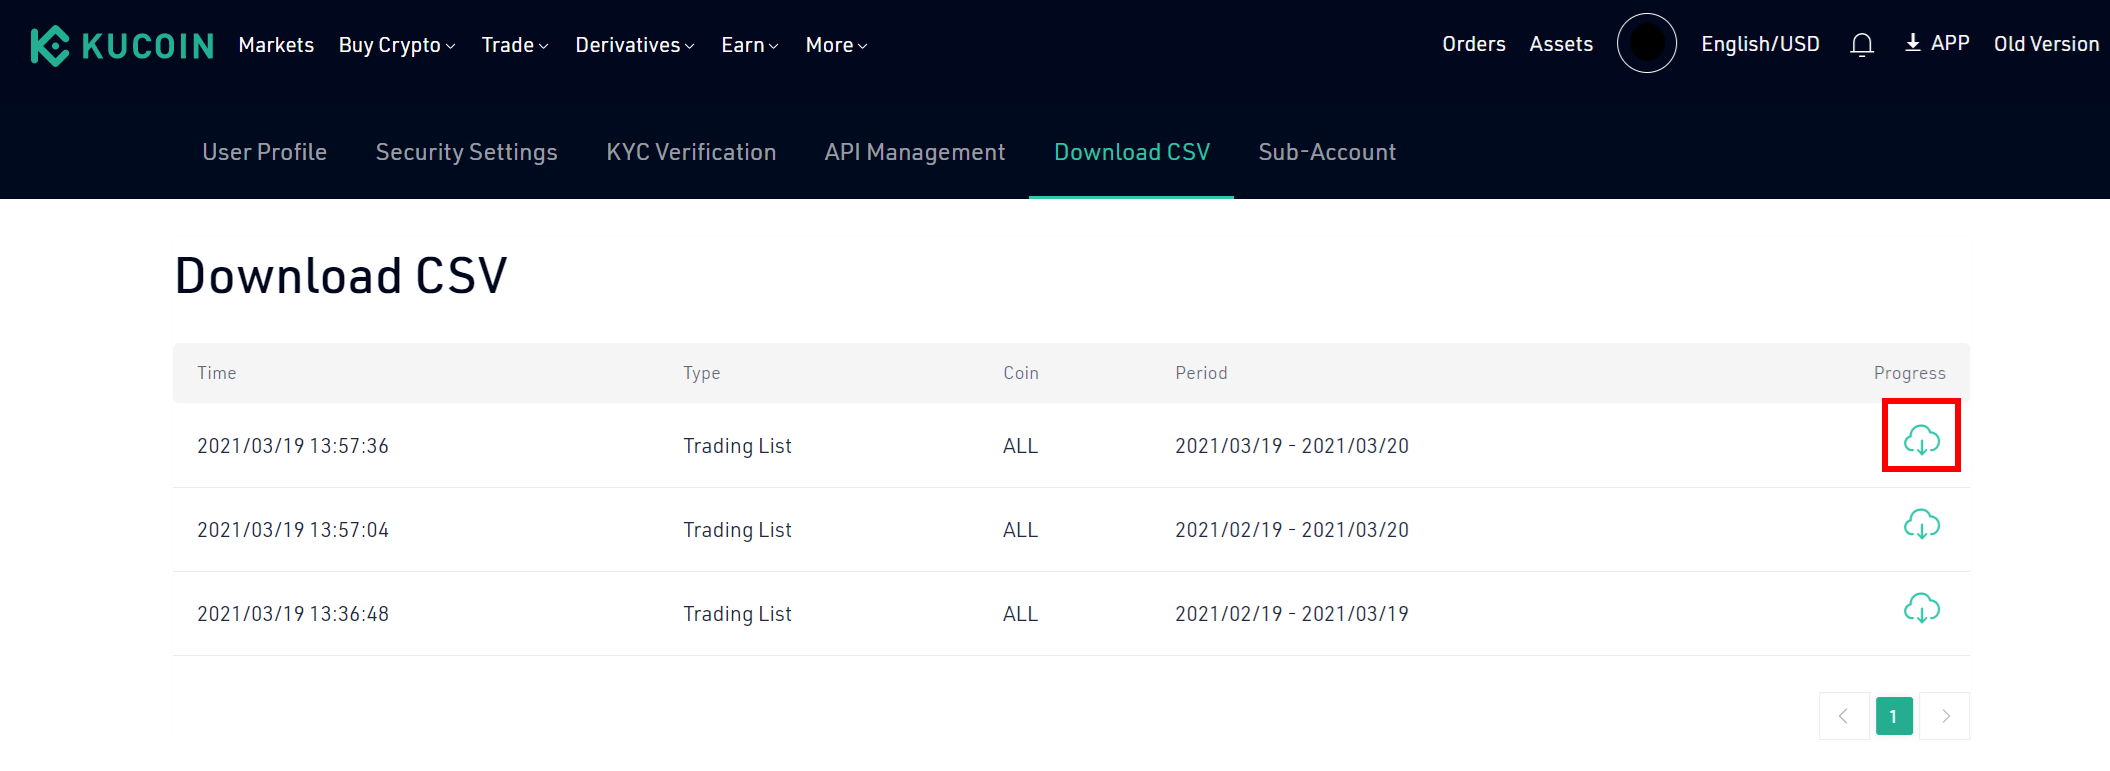Click Trading List in 13:36:48 row
Screen dimensions: 2110x771
tap(737, 614)
